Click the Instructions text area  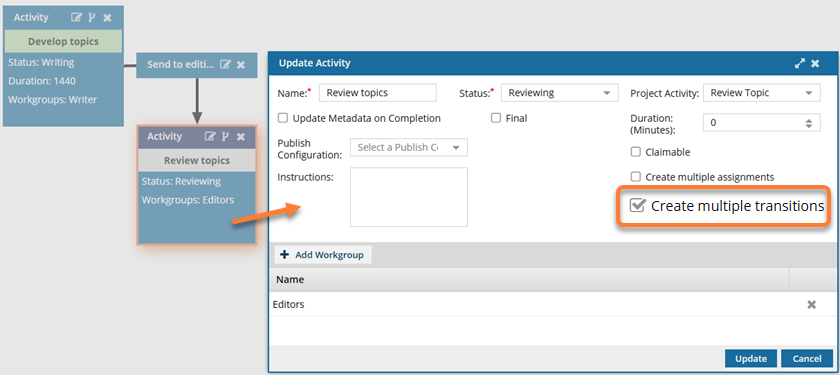pos(409,197)
